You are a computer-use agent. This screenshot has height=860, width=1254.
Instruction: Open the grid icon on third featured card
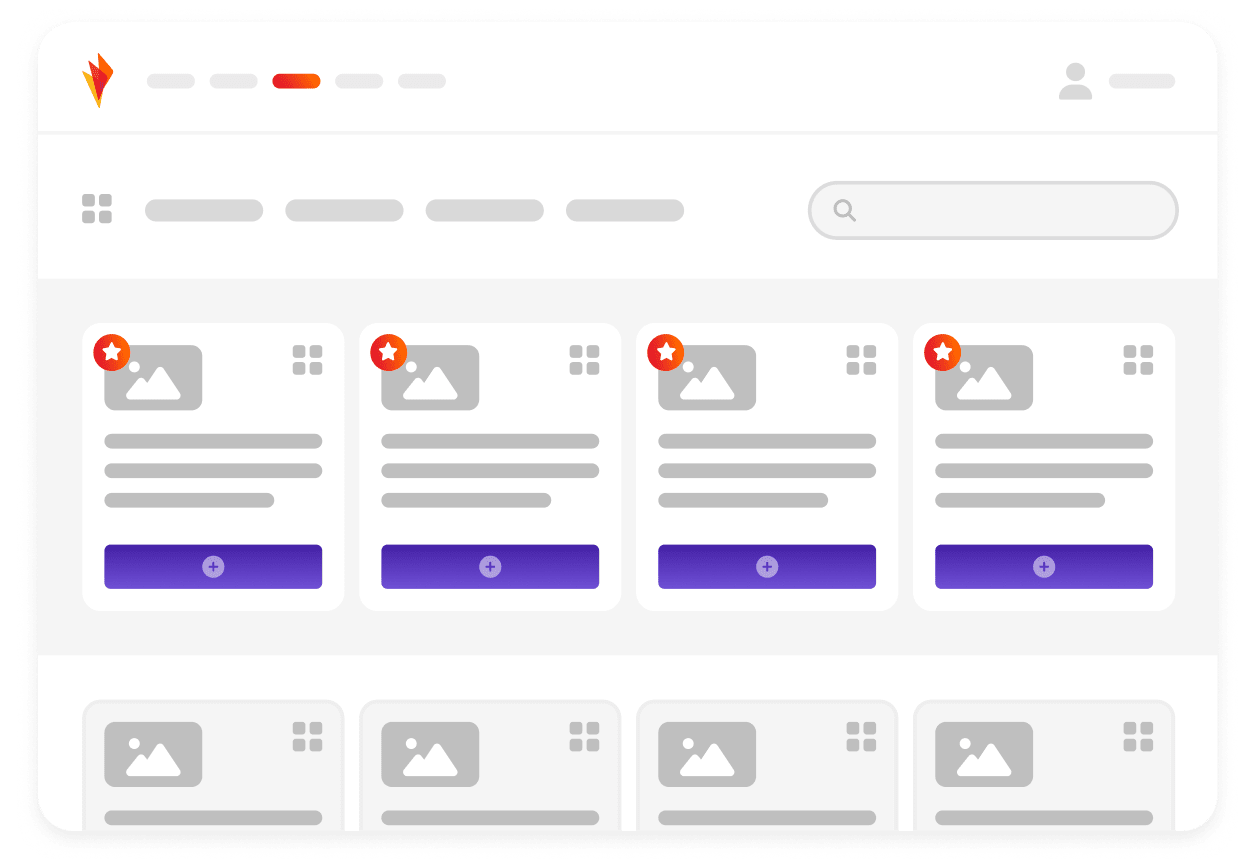[x=861, y=360]
